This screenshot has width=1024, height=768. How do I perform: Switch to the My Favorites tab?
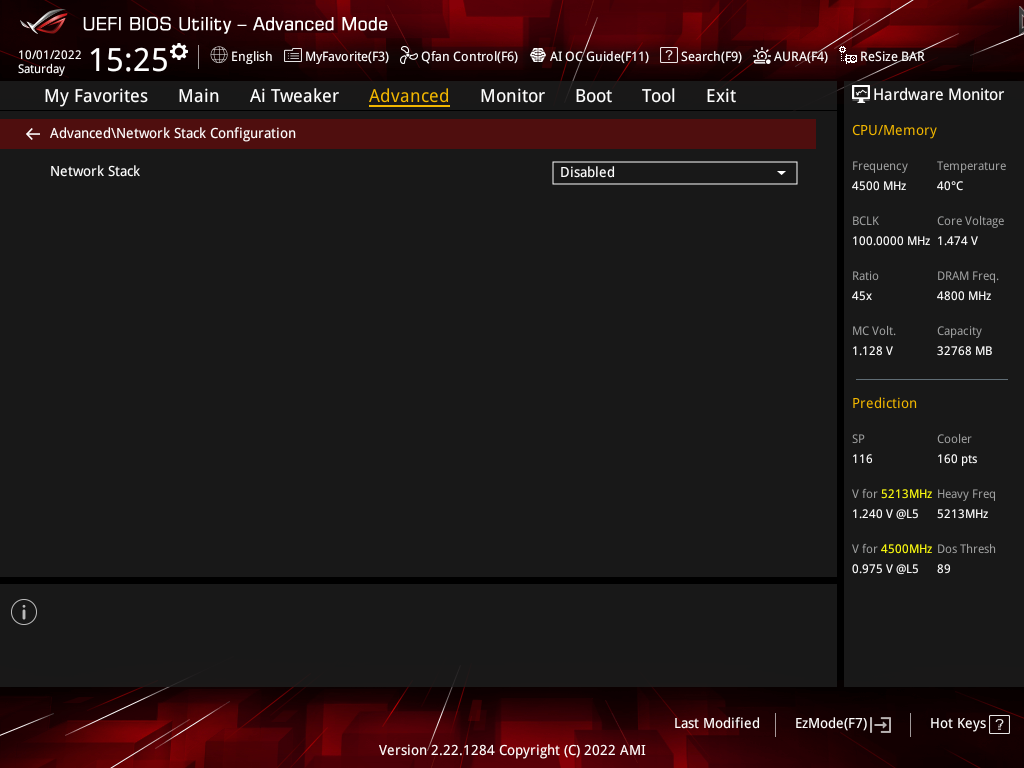[96, 96]
